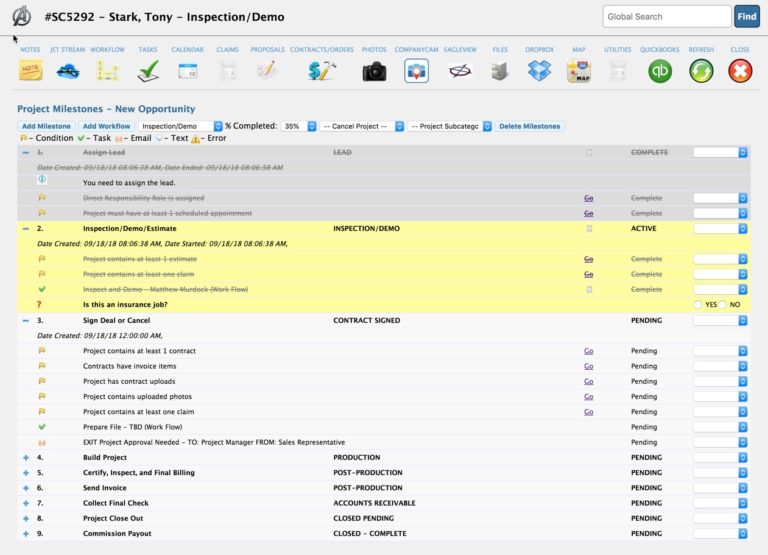This screenshot has width=768, height=555.
Task: Open the action dropdown on the Build Project row
Action: 720,458
